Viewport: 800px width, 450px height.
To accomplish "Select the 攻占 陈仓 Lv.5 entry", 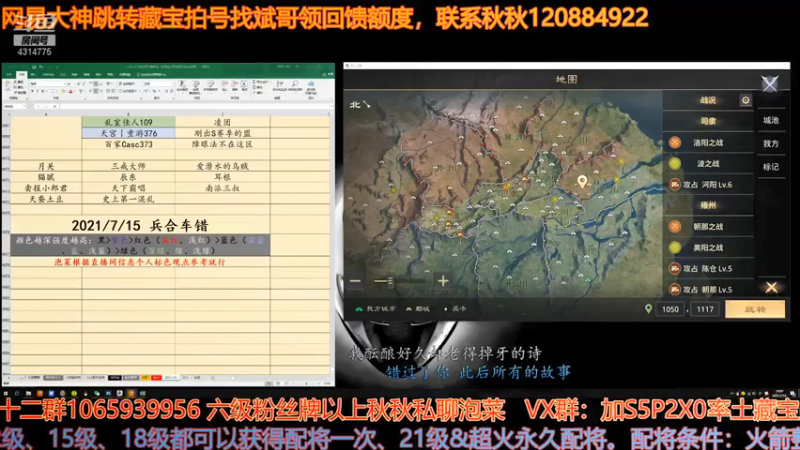I will pyautogui.click(x=708, y=268).
